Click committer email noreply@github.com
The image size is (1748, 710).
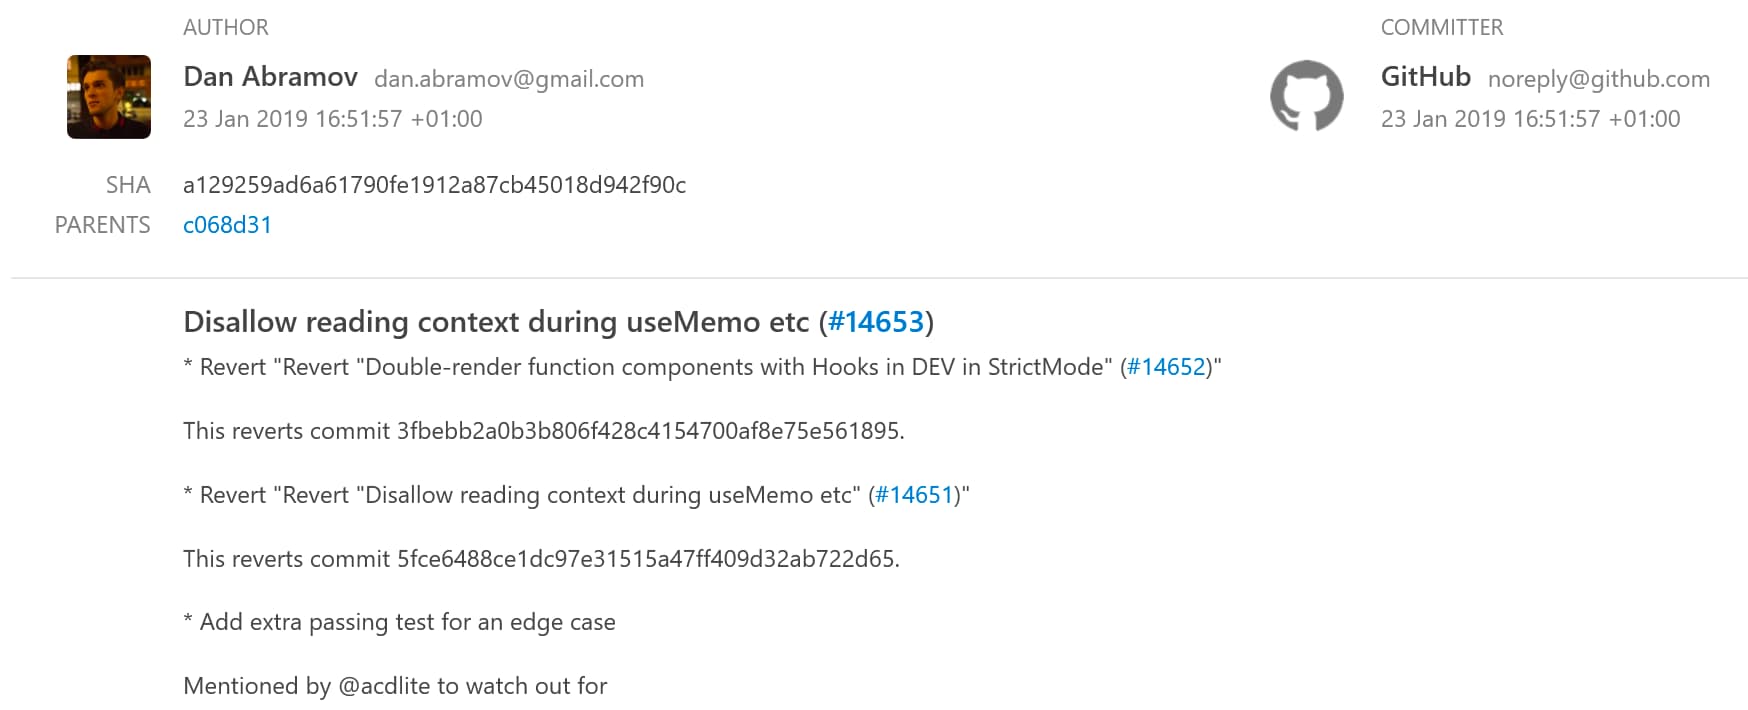[1599, 79]
